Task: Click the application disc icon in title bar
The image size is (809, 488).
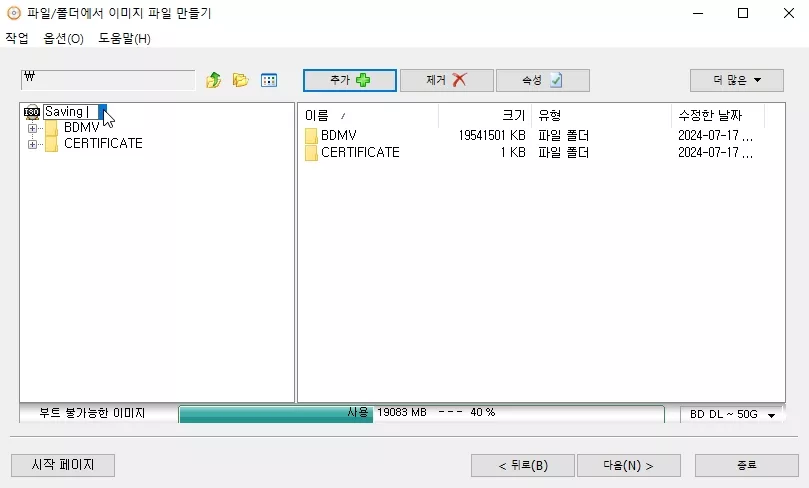Action: tap(14, 13)
